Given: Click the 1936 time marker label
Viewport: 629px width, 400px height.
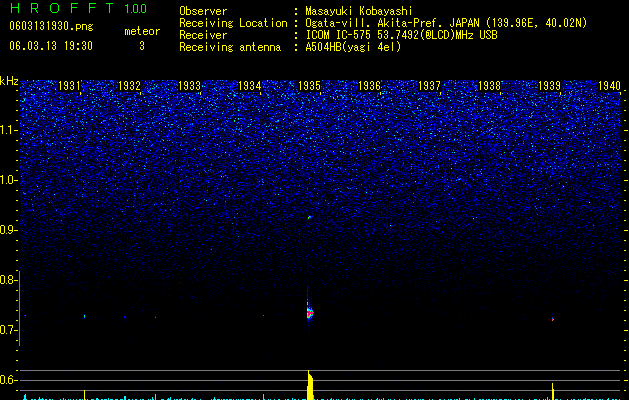Looking at the screenshot, I should [369, 86].
